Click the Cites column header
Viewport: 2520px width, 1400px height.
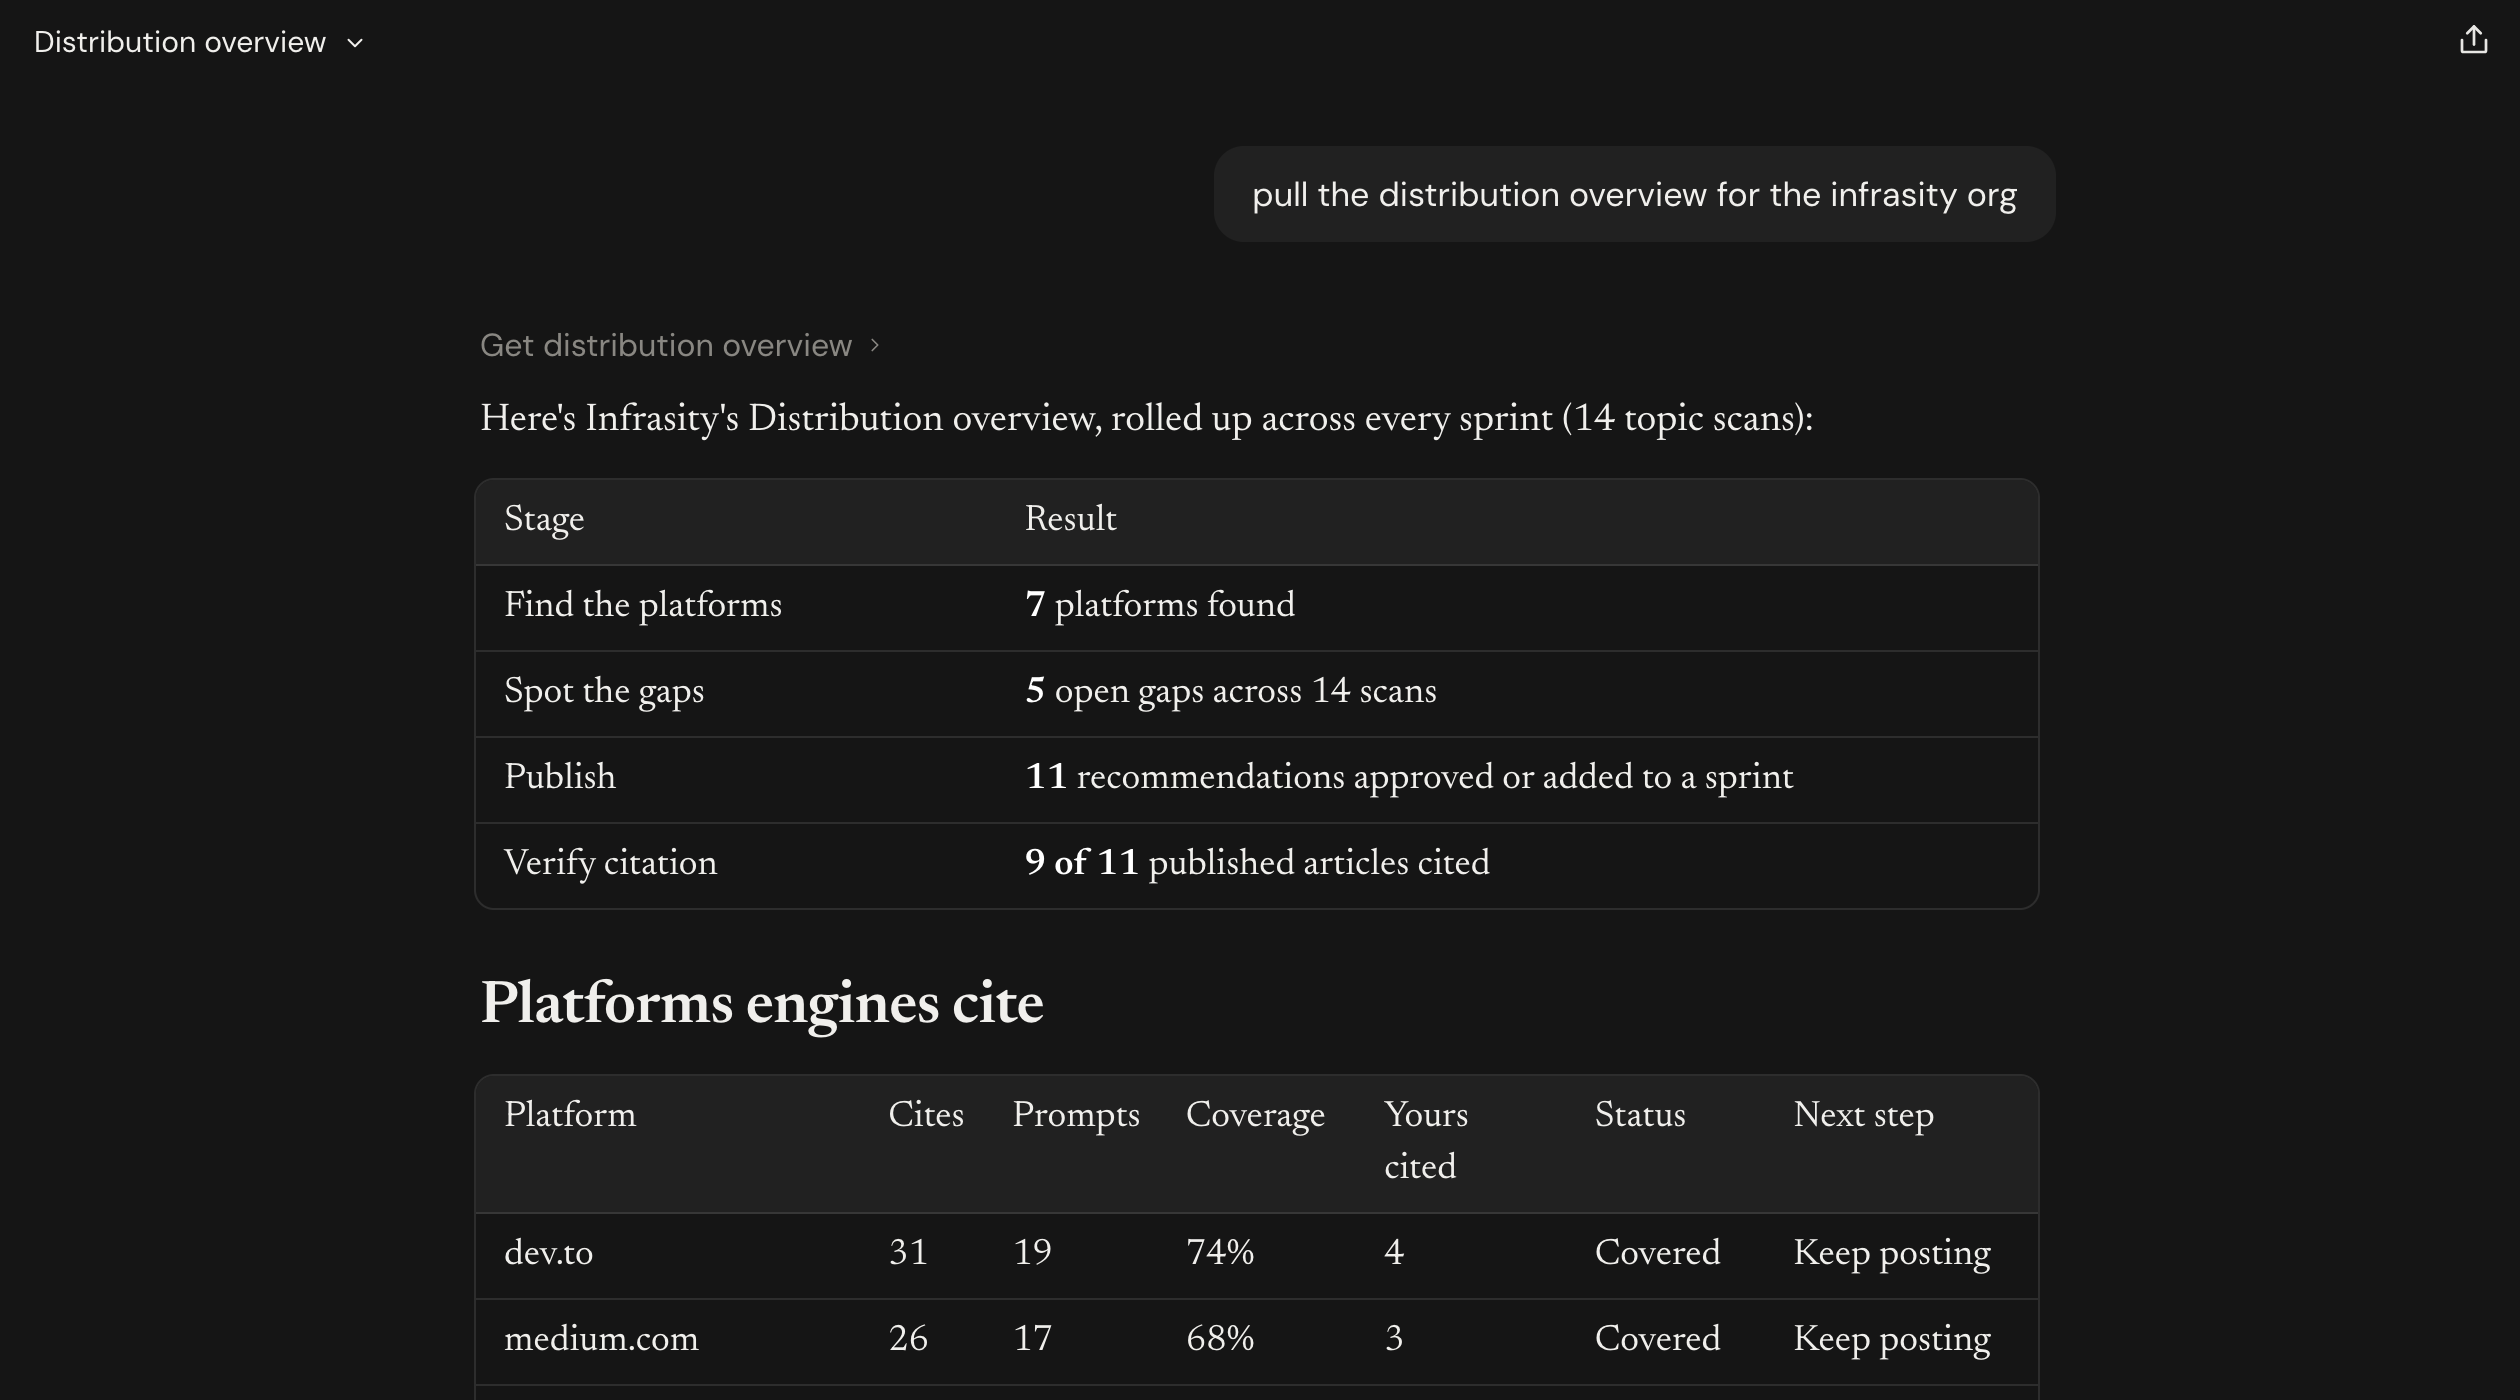[x=926, y=1115]
